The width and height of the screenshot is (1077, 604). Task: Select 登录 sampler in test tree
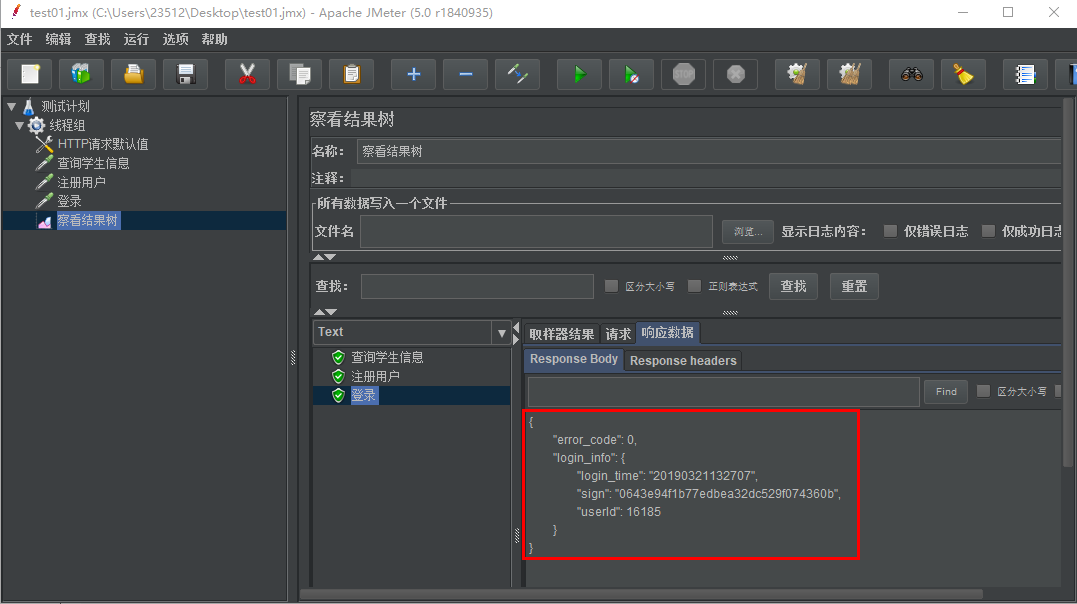point(69,201)
